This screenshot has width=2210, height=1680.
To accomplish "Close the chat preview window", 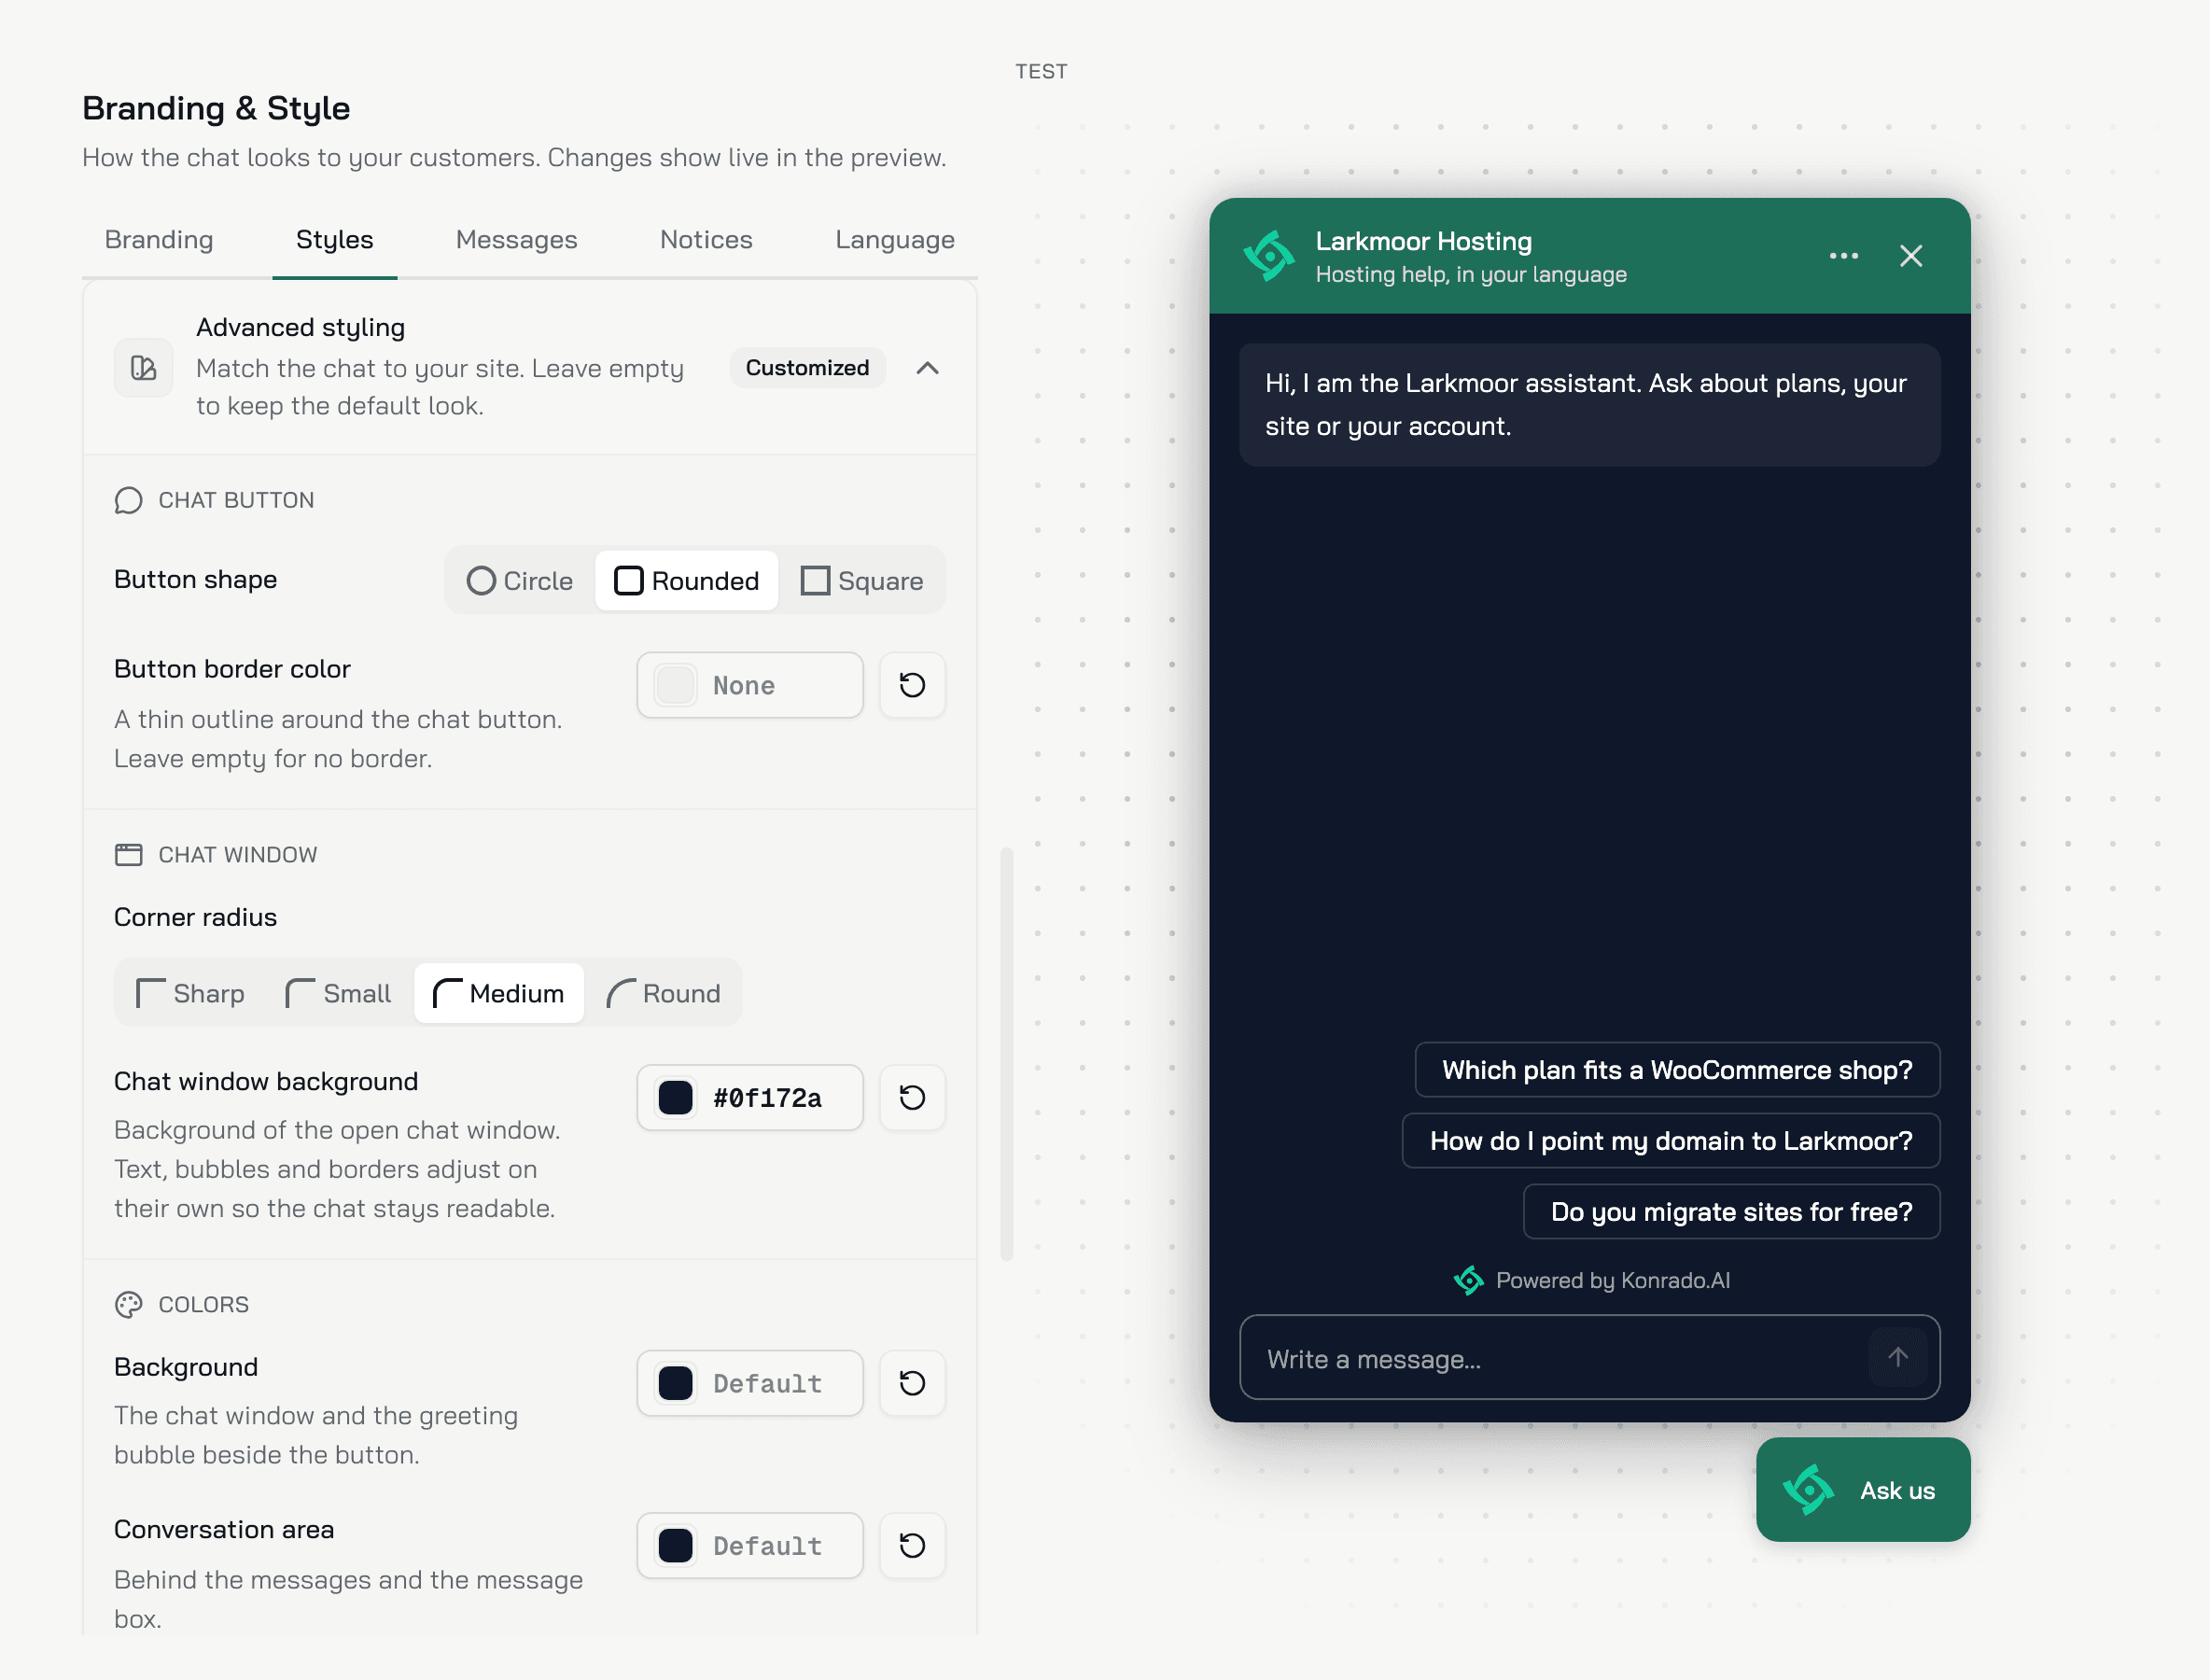I will pyautogui.click(x=1910, y=256).
